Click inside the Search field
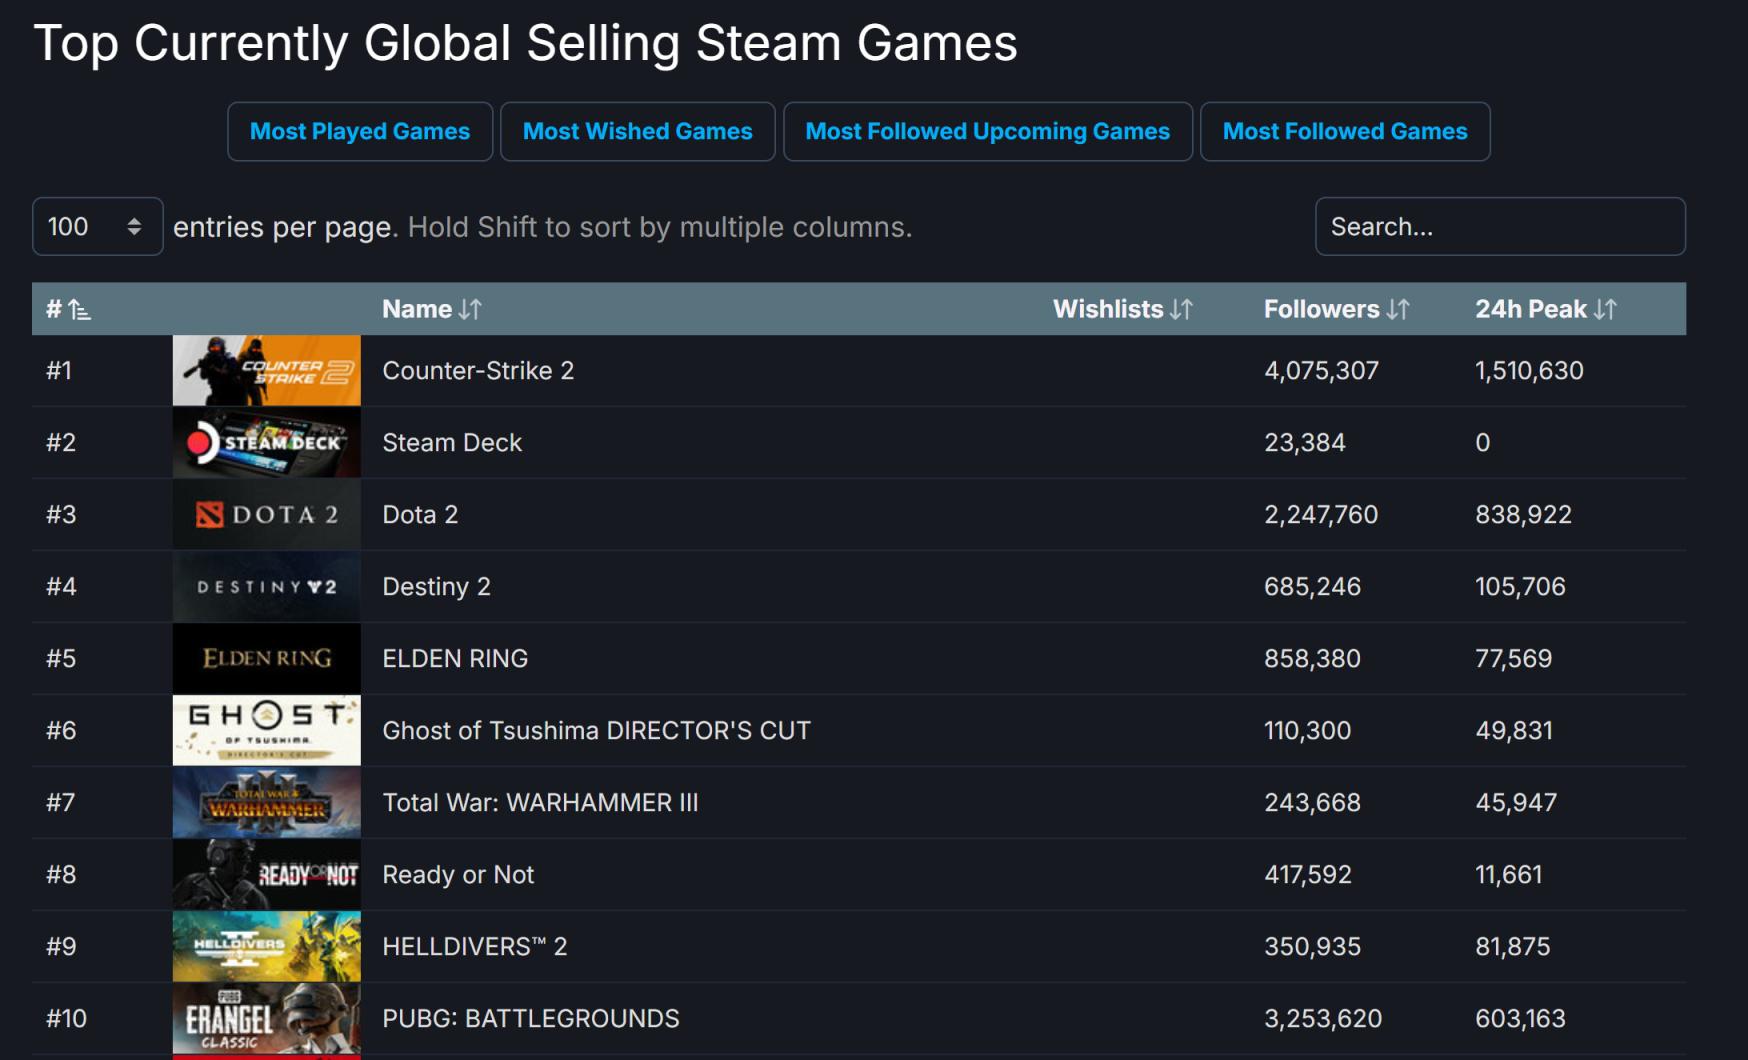 [1499, 227]
